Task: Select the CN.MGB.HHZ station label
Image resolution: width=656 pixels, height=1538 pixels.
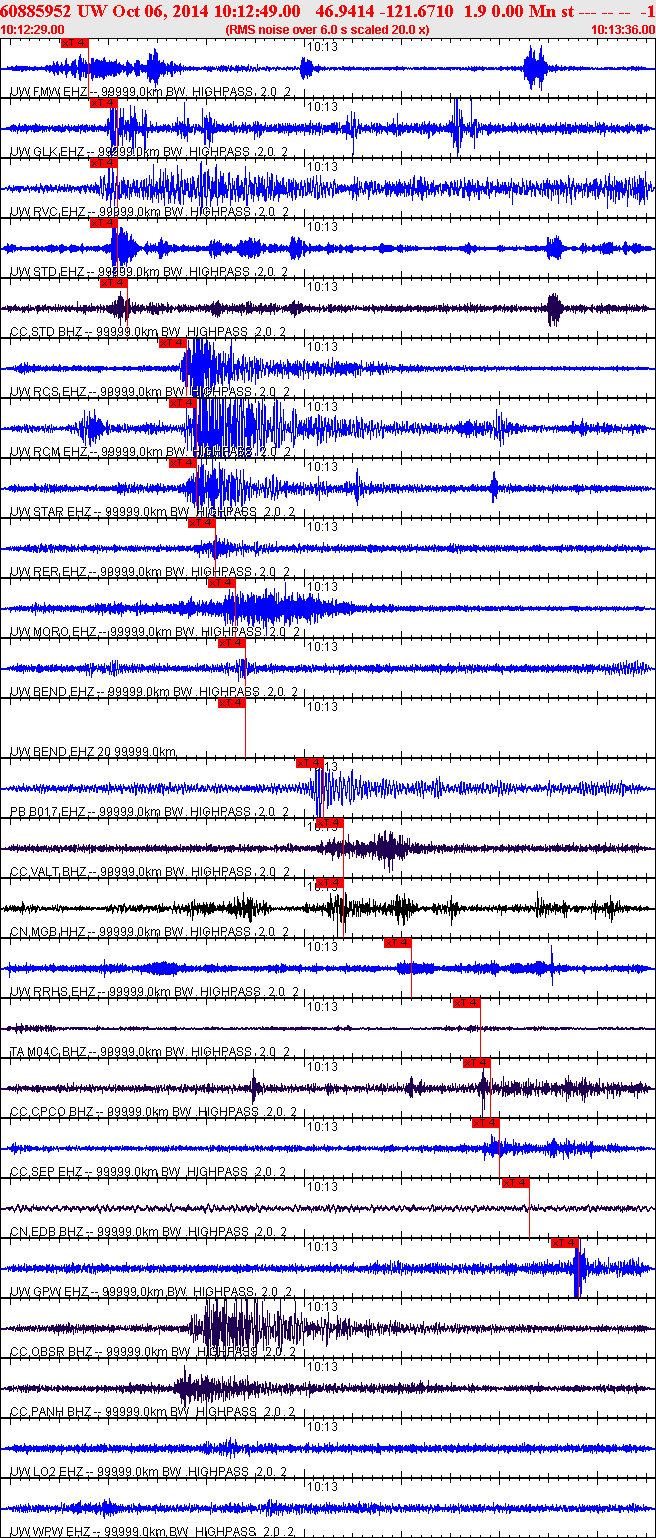Action: click(150, 932)
